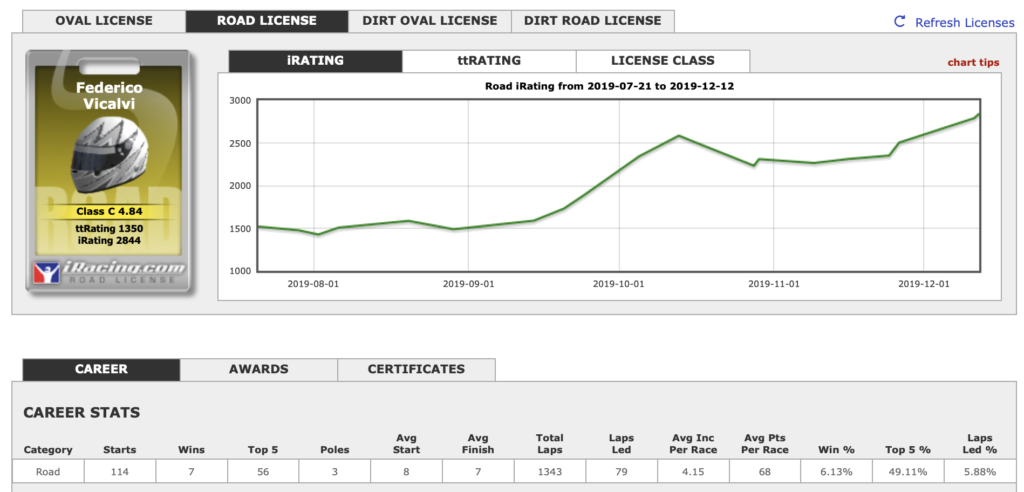Click the Top 5 value 56
This screenshot has width=1024, height=492.
click(x=263, y=472)
